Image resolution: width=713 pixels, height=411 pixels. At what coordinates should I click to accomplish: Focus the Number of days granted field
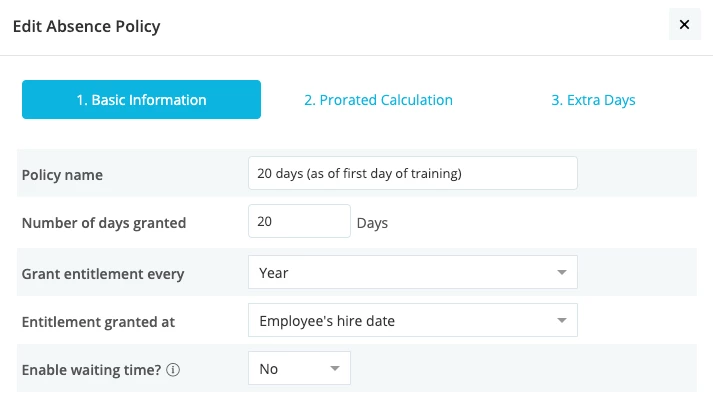[299, 221]
